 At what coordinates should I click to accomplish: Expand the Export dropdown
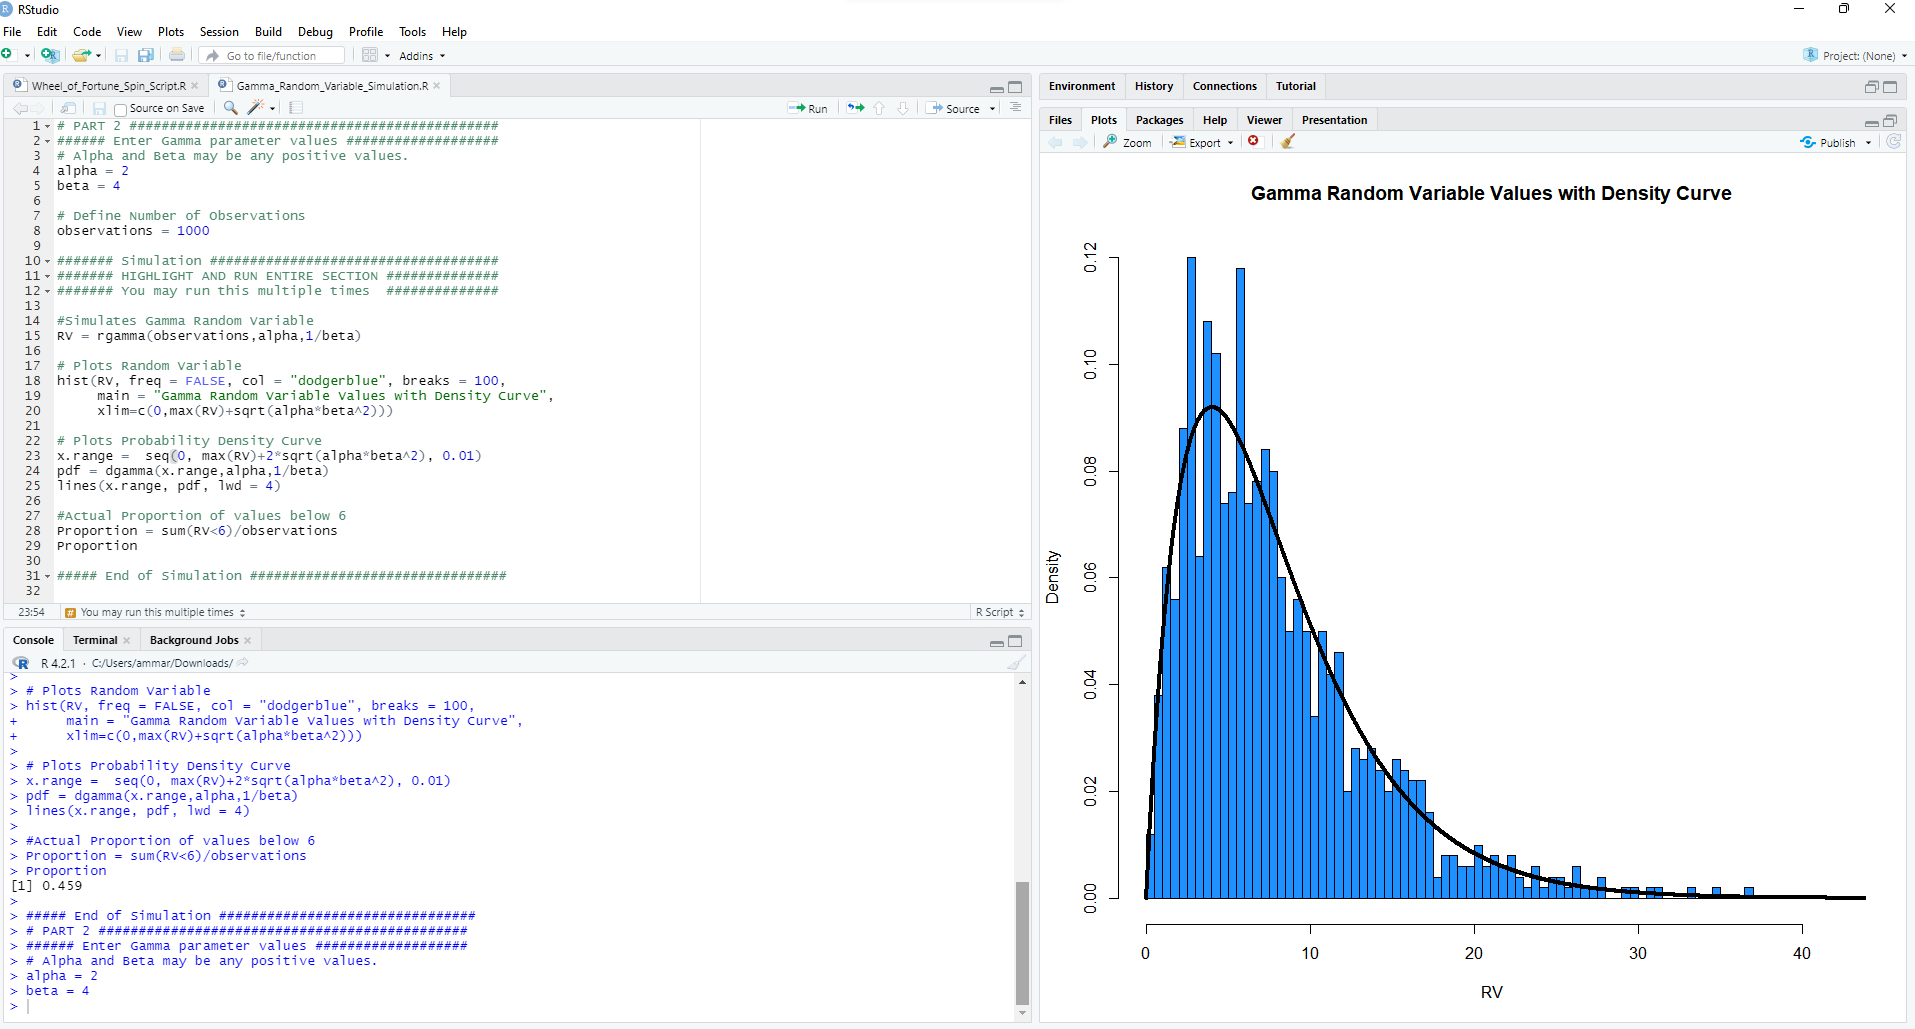[x=1202, y=142]
